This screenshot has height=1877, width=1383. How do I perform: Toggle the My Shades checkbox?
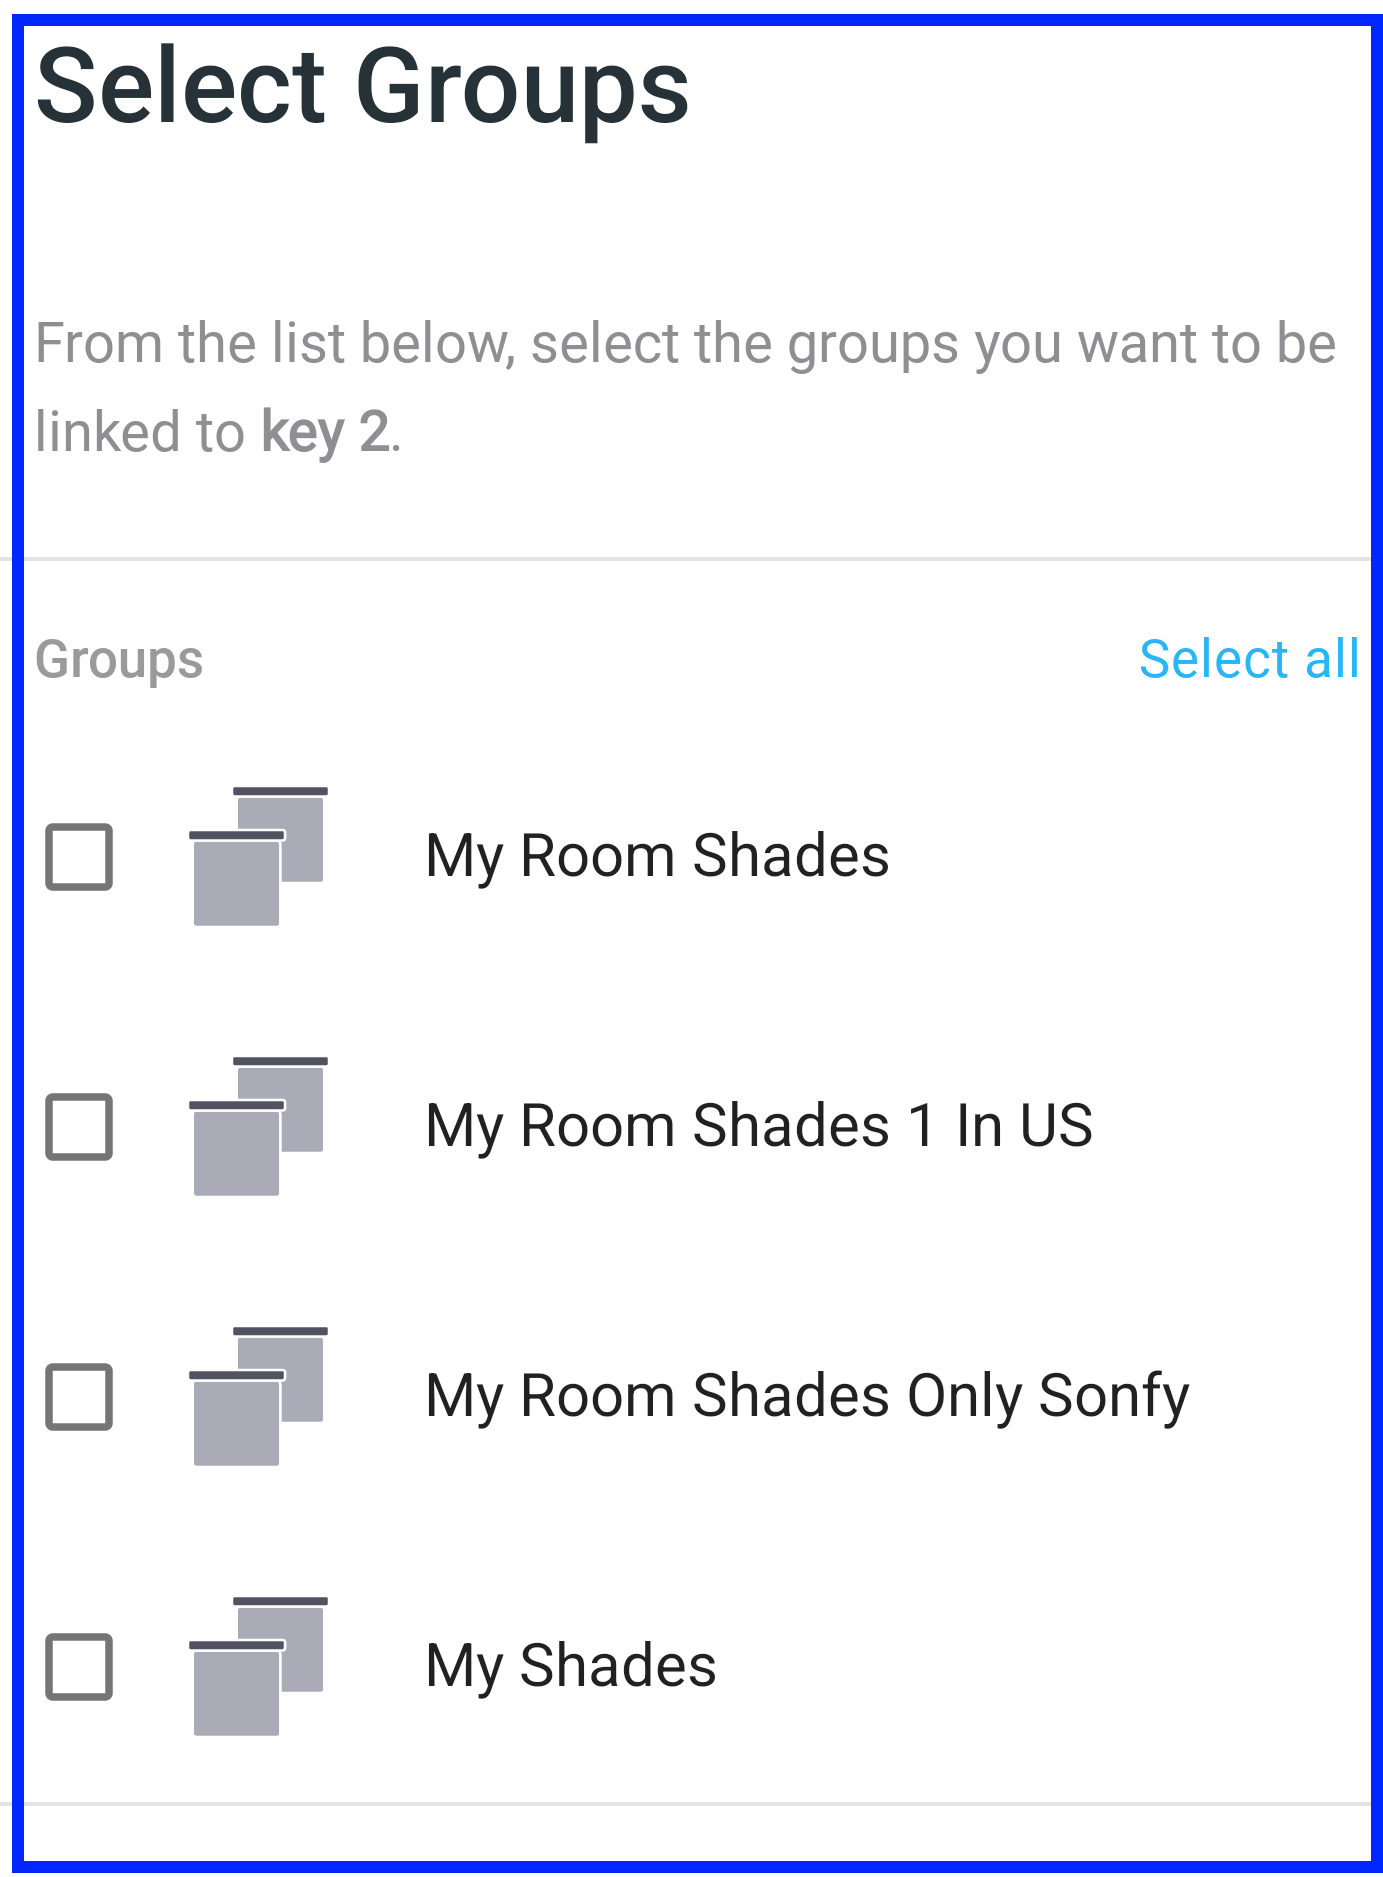click(x=79, y=1667)
